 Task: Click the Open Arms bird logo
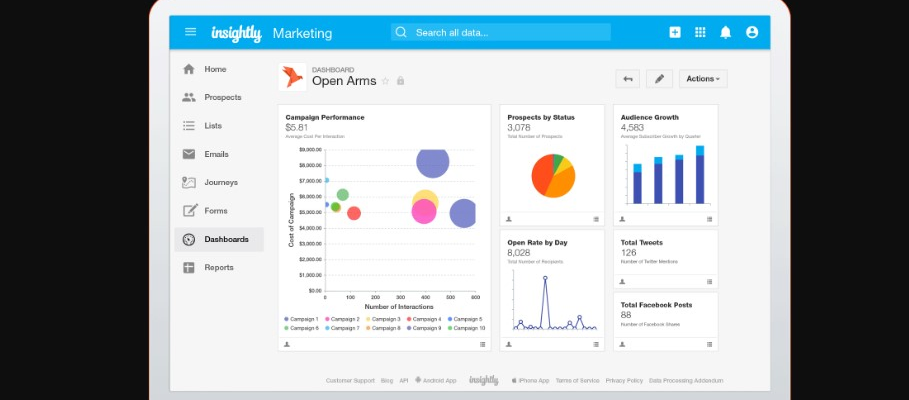click(293, 77)
